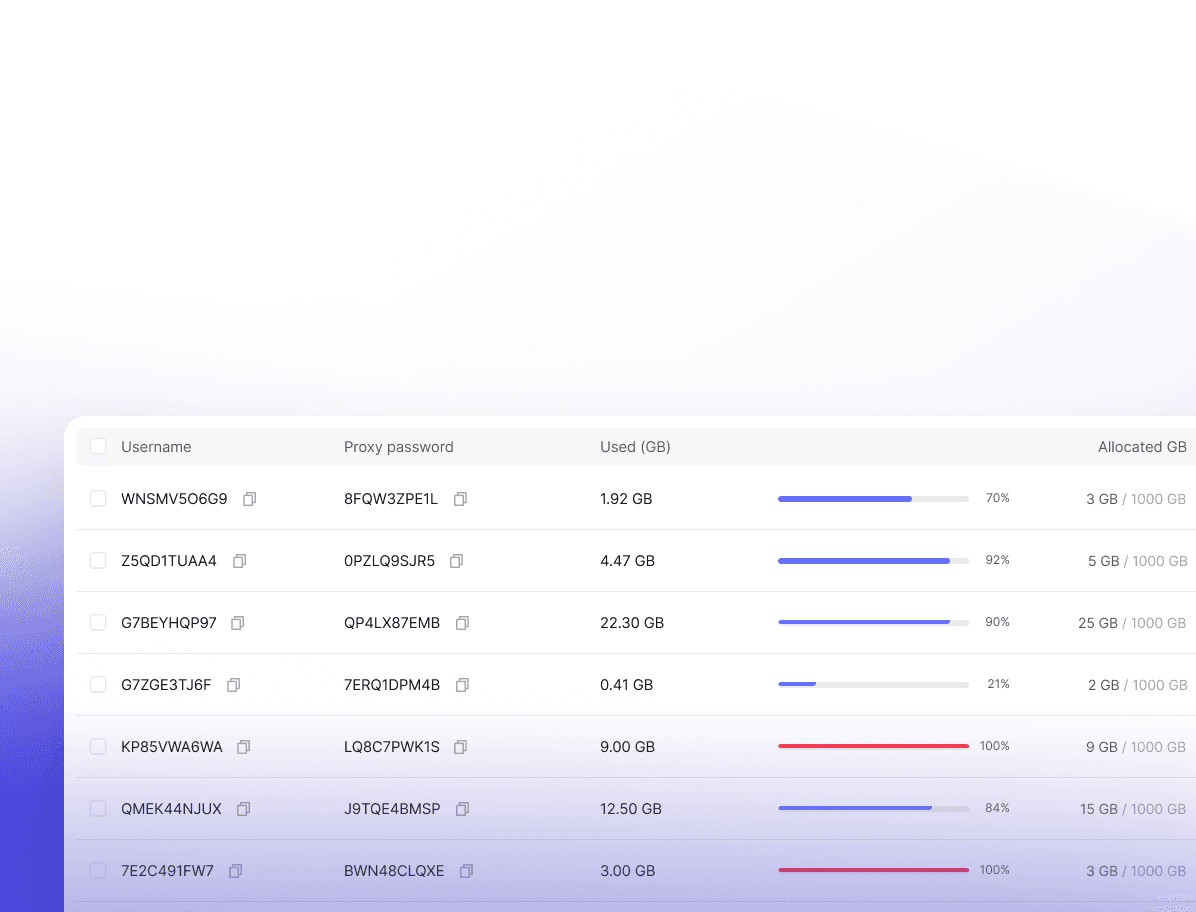
Task: Copy proxy password LQ8C7PWK1S
Action: (460, 747)
